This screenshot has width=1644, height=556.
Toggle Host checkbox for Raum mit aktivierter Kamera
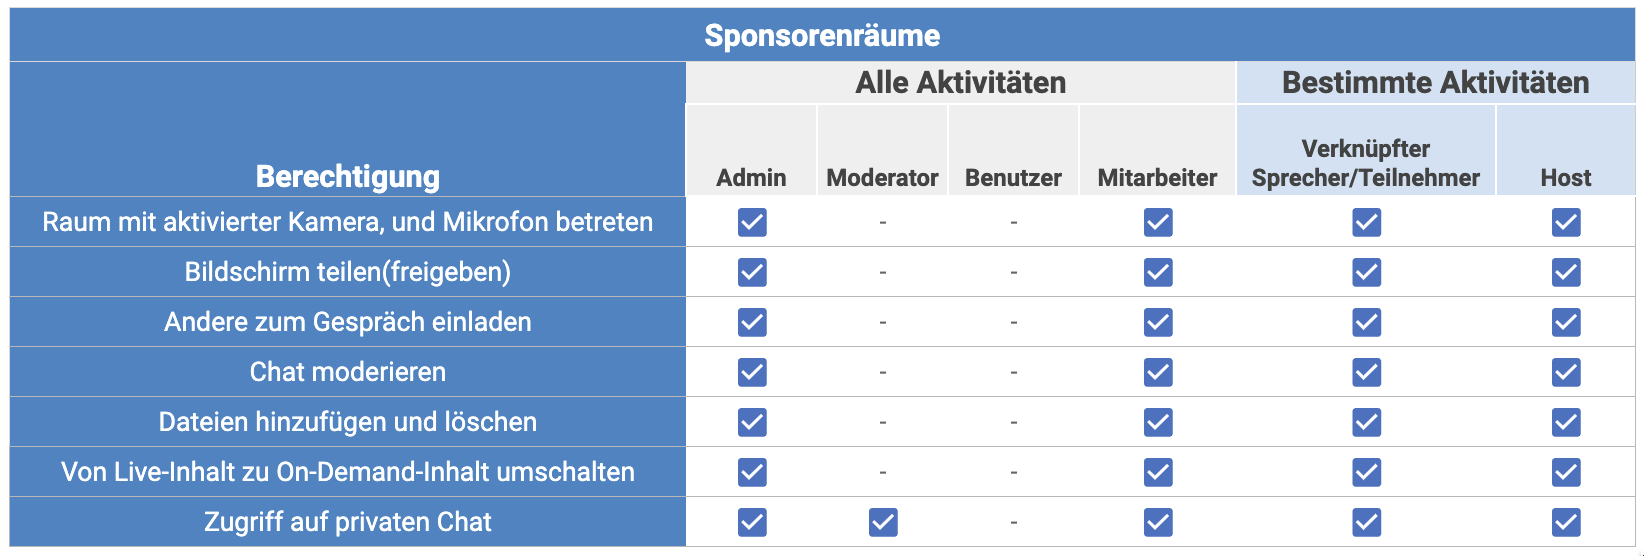(x=1566, y=222)
